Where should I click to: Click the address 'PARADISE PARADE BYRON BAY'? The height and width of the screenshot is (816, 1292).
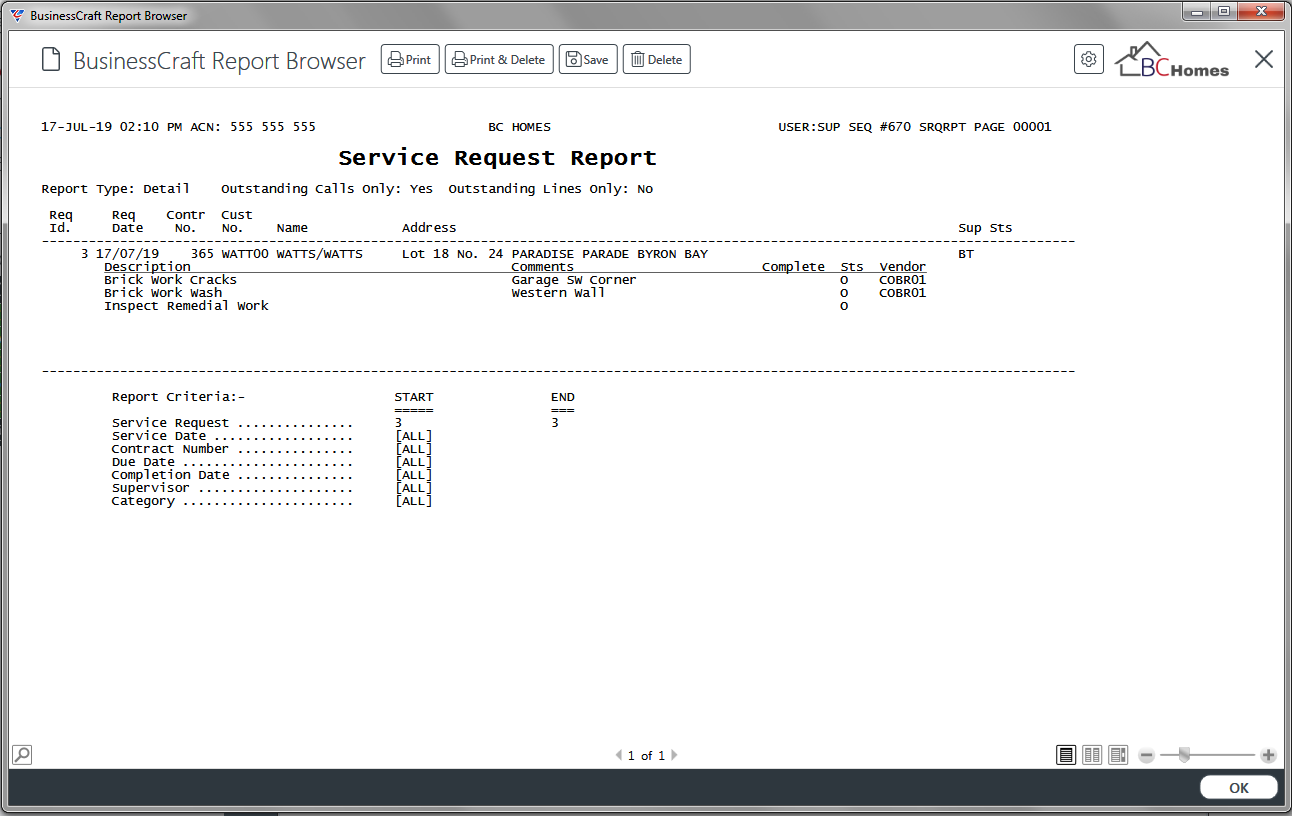click(609, 254)
